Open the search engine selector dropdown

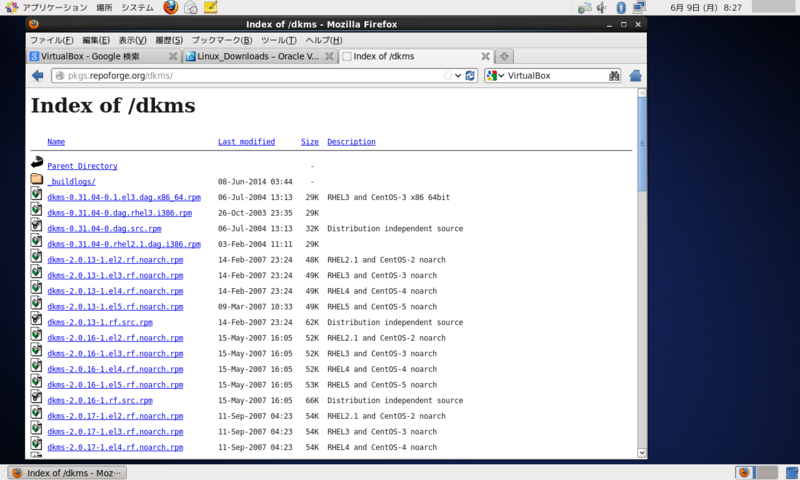(495, 75)
